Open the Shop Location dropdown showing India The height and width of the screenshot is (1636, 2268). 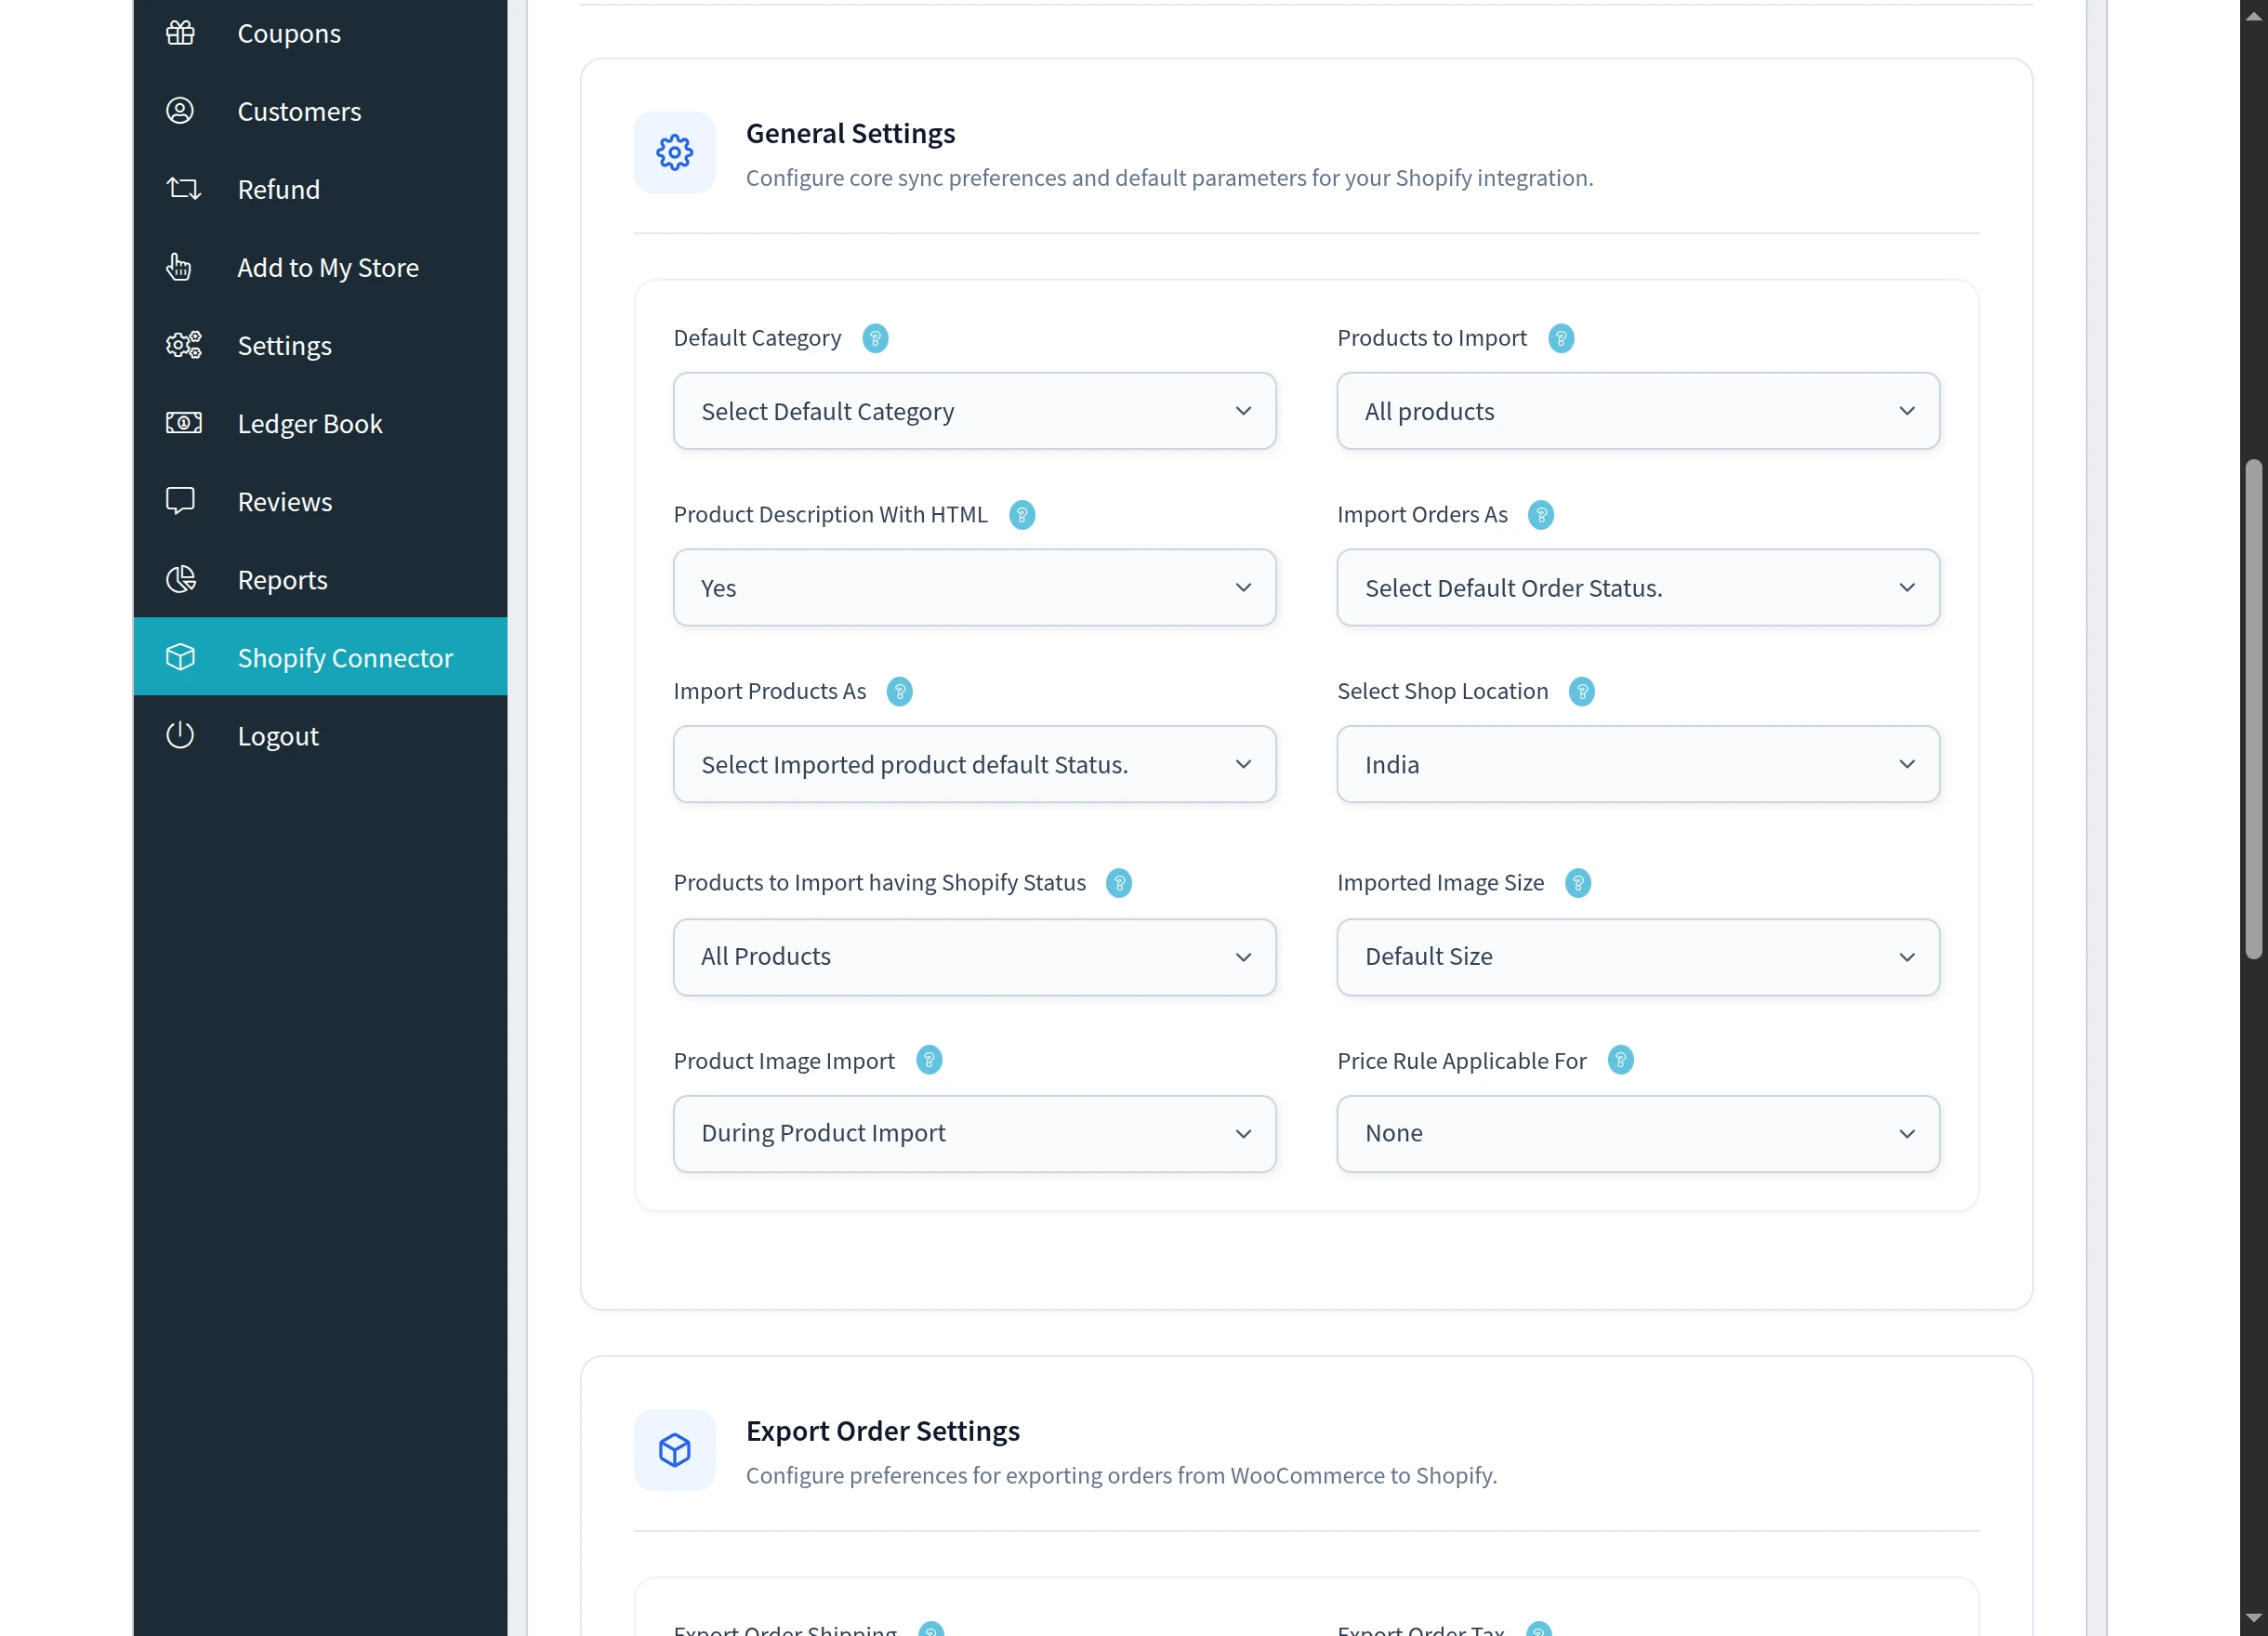click(x=1638, y=764)
